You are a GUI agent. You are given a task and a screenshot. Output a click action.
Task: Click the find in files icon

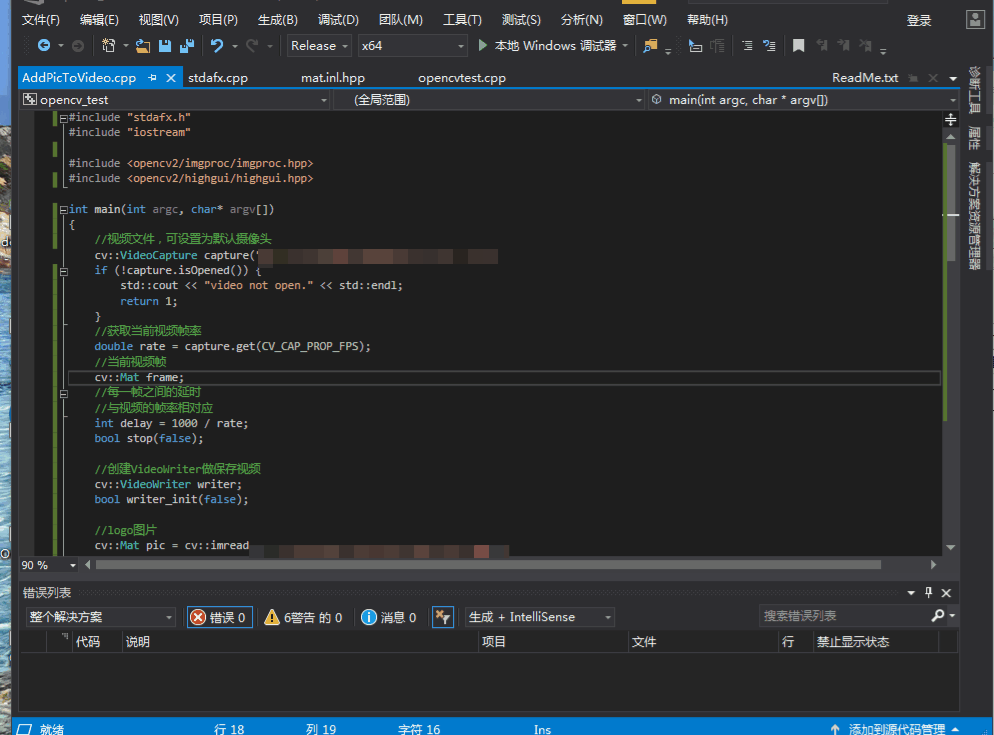(650, 46)
